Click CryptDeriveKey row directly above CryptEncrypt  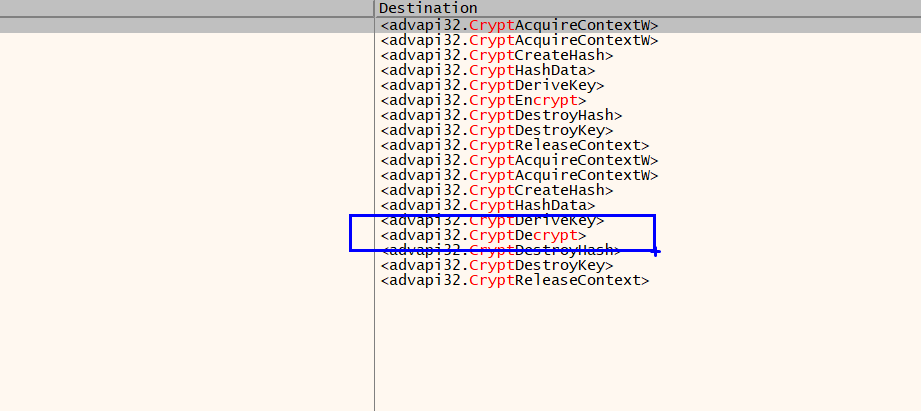491,85
